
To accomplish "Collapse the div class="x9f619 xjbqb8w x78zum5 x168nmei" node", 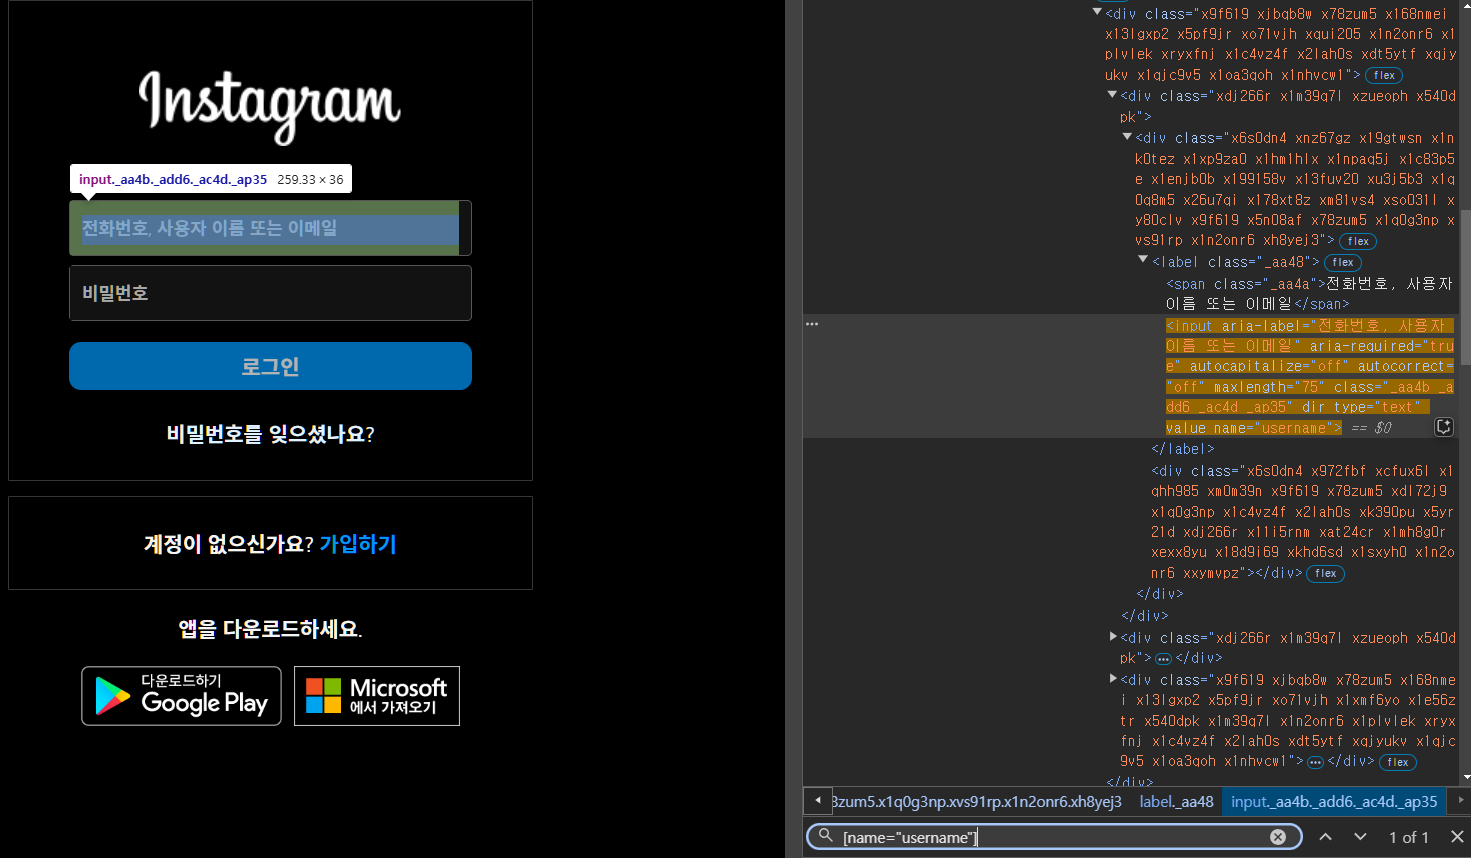I will pos(1097,13).
